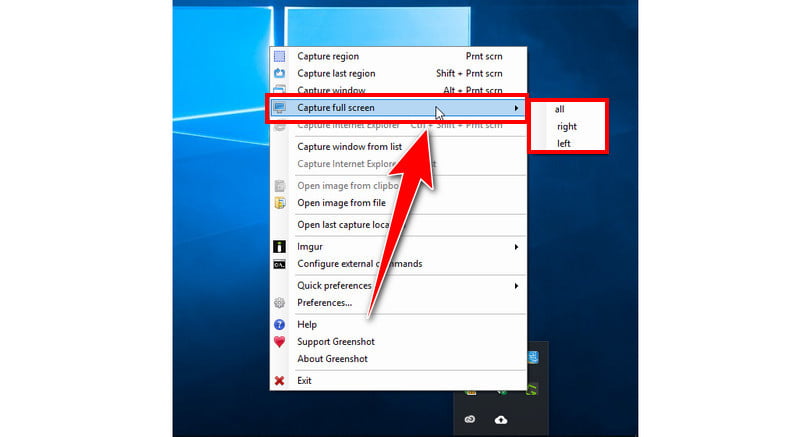
Task: Click the Imgur icon in the menu
Action: (280, 247)
